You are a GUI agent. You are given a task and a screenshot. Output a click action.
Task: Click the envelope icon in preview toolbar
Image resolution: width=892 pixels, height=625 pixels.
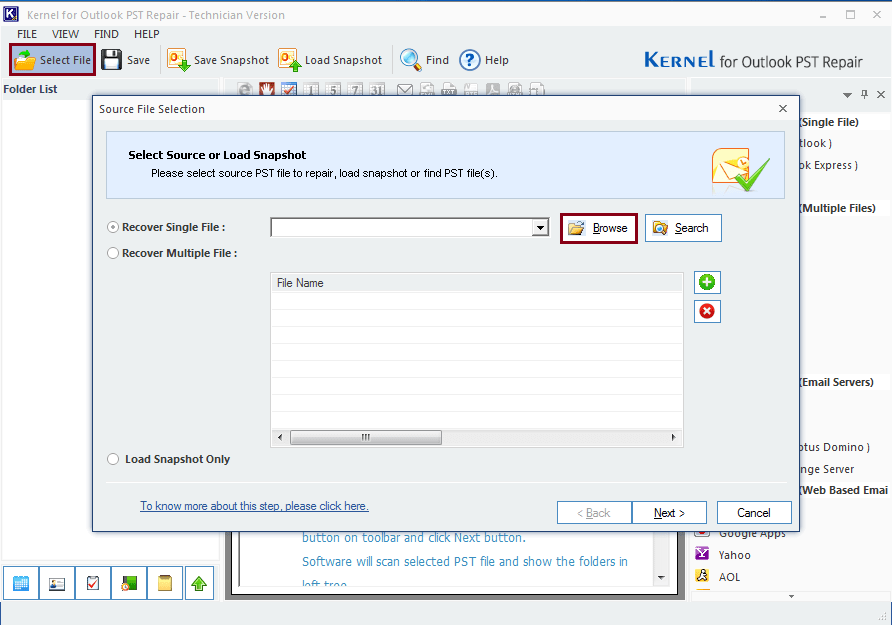[x=404, y=89]
